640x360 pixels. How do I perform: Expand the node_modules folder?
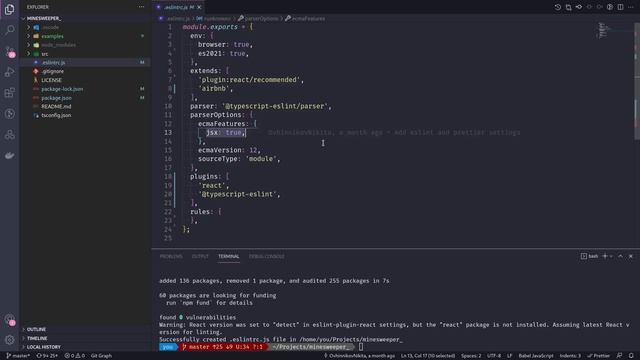click(58, 45)
